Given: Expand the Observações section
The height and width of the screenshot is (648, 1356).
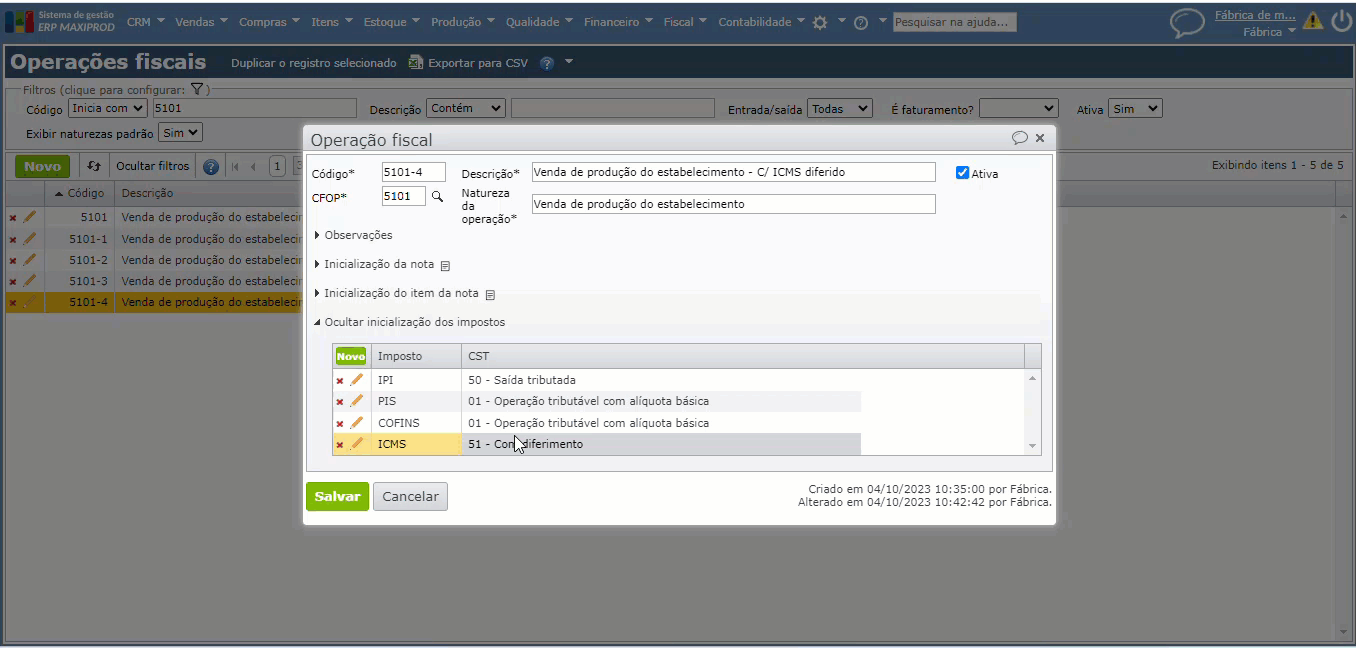Looking at the screenshot, I should pos(353,235).
